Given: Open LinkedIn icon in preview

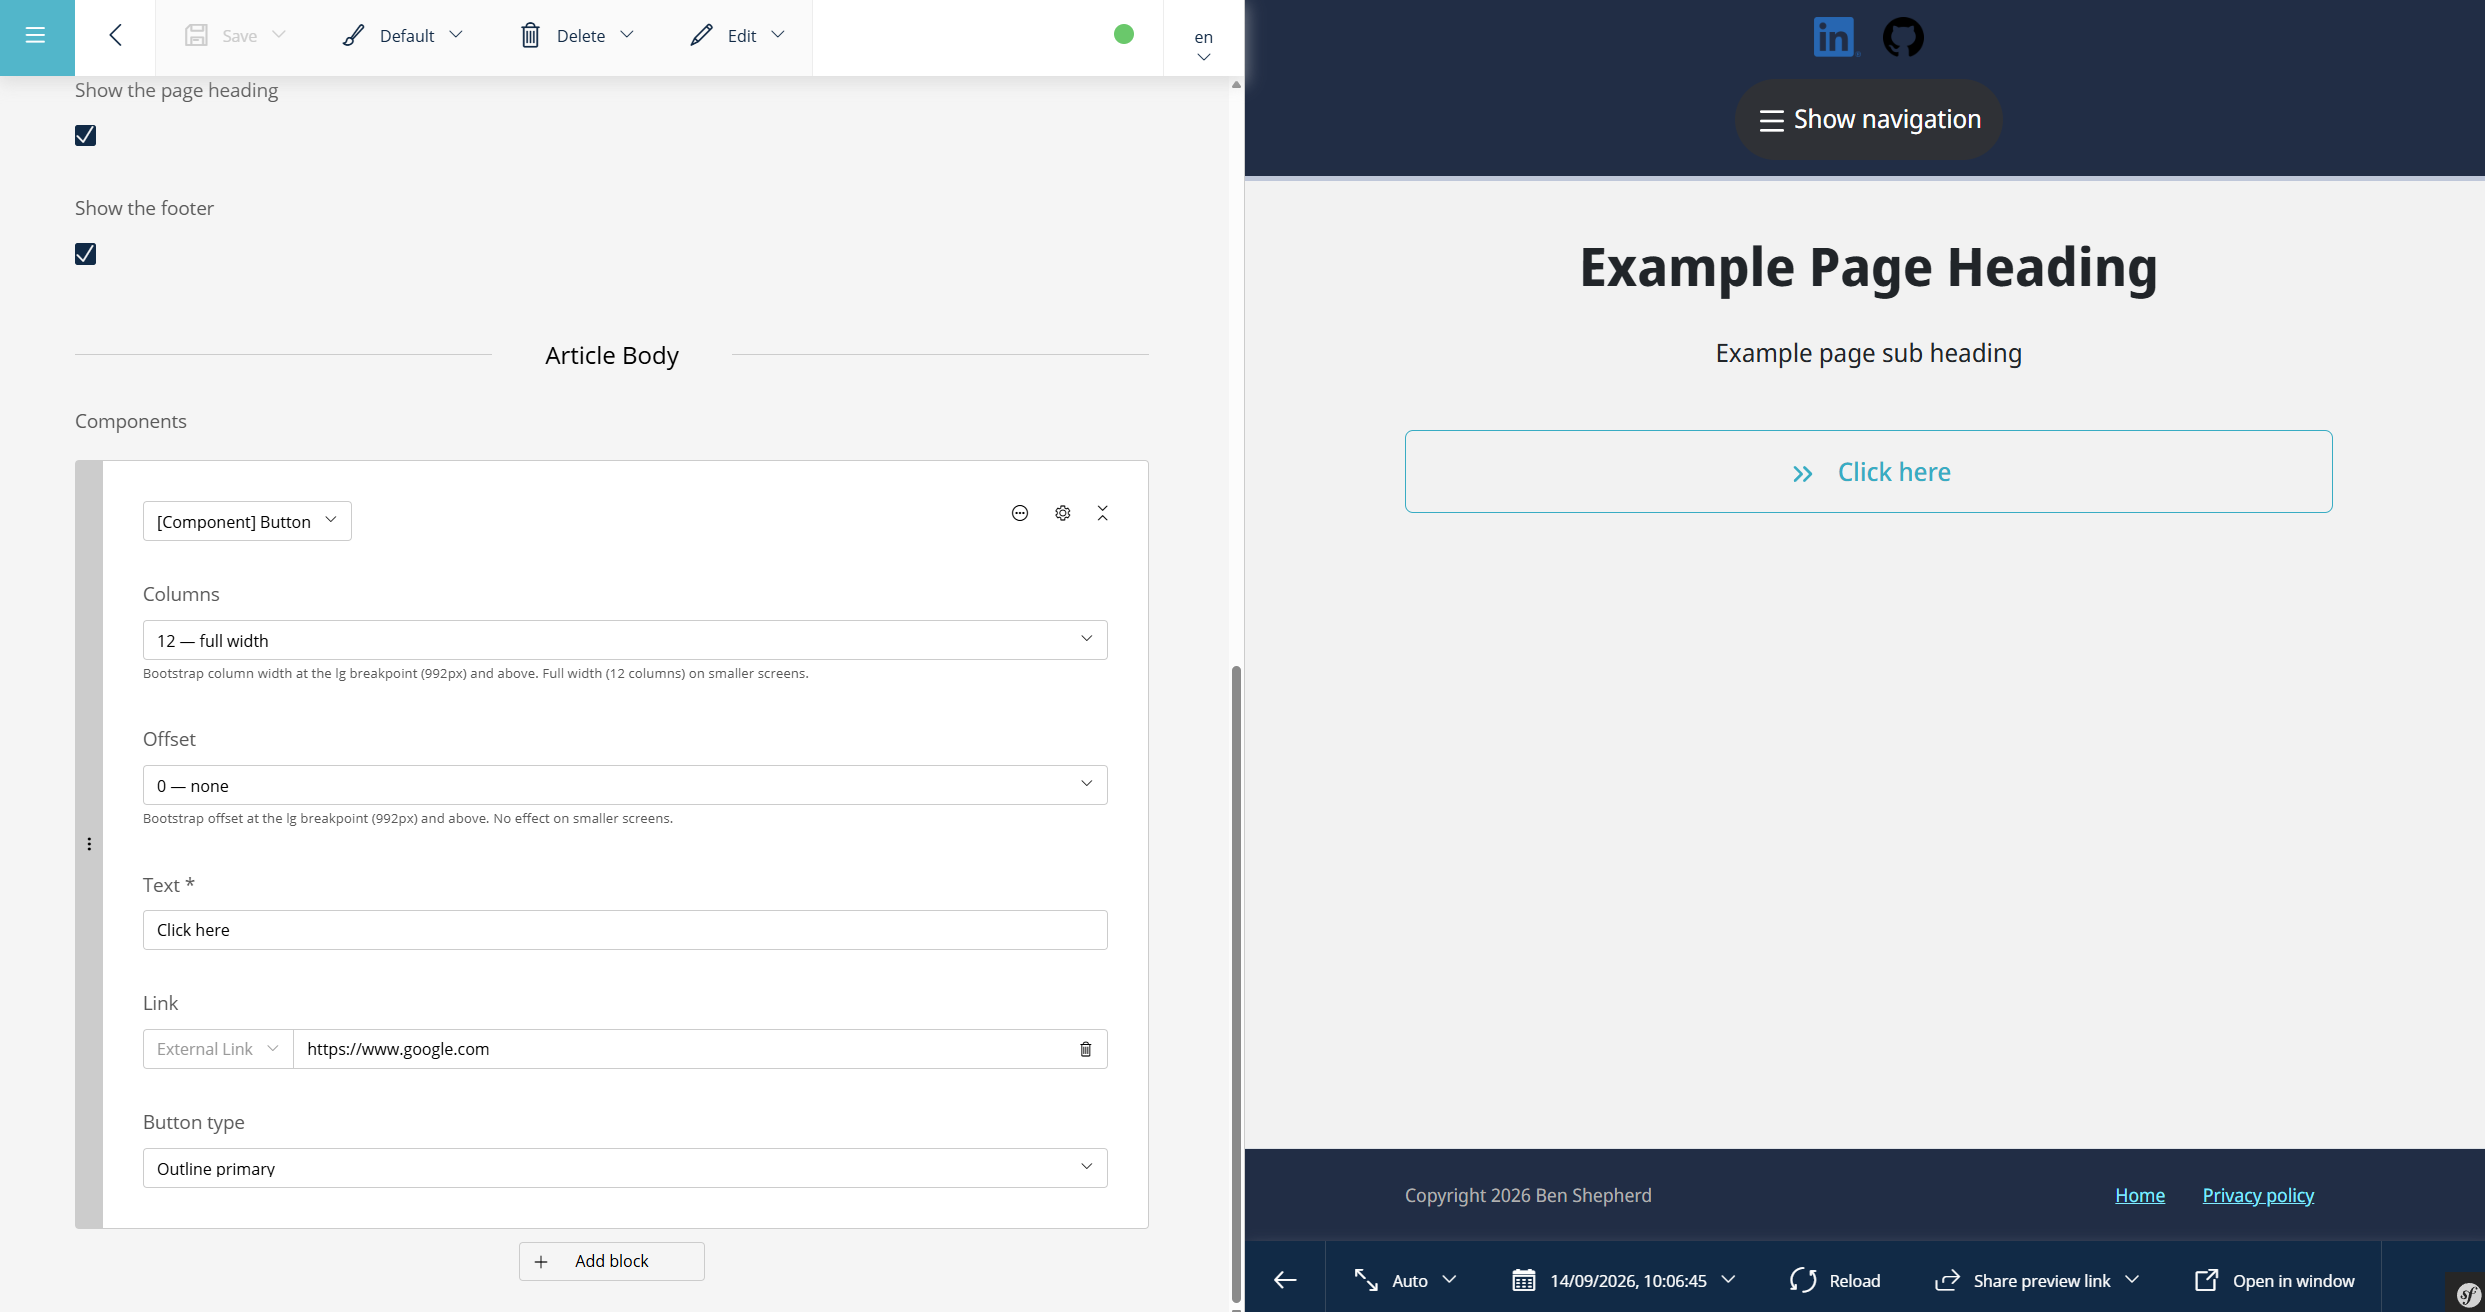Looking at the screenshot, I should pyautogui.click(x=1836, y=37).
